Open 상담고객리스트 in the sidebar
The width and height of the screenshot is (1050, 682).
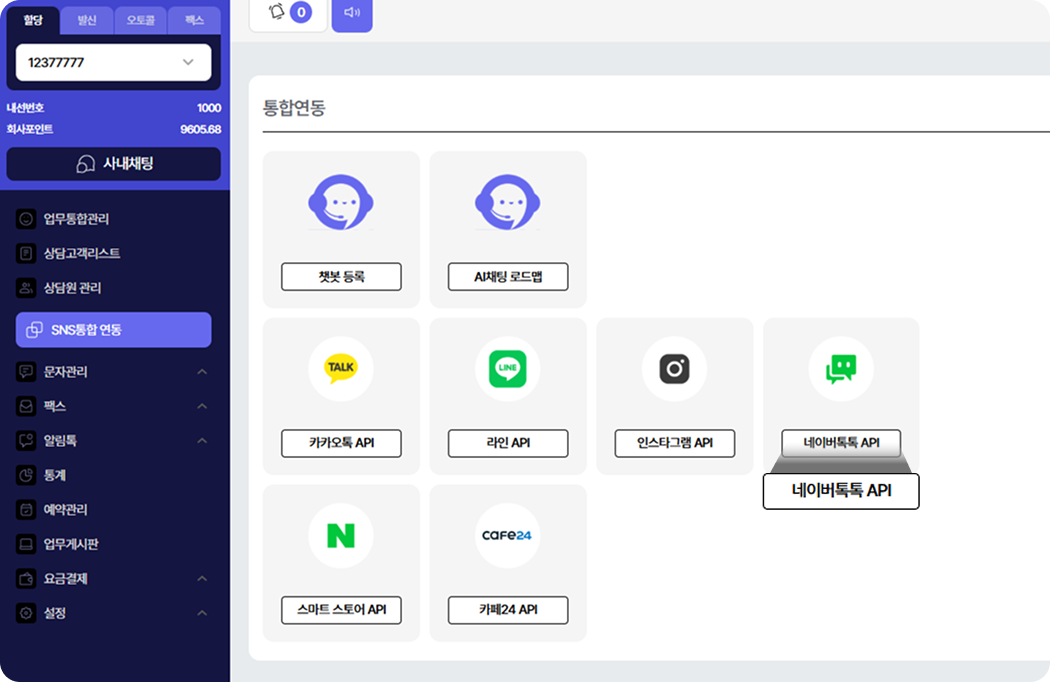81,254
